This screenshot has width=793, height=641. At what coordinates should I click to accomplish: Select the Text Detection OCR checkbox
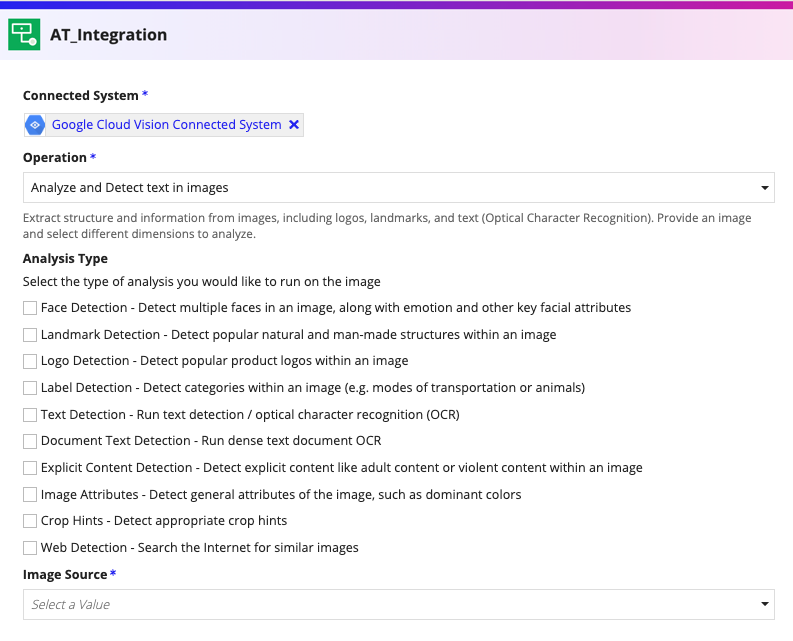click(30, 415)
